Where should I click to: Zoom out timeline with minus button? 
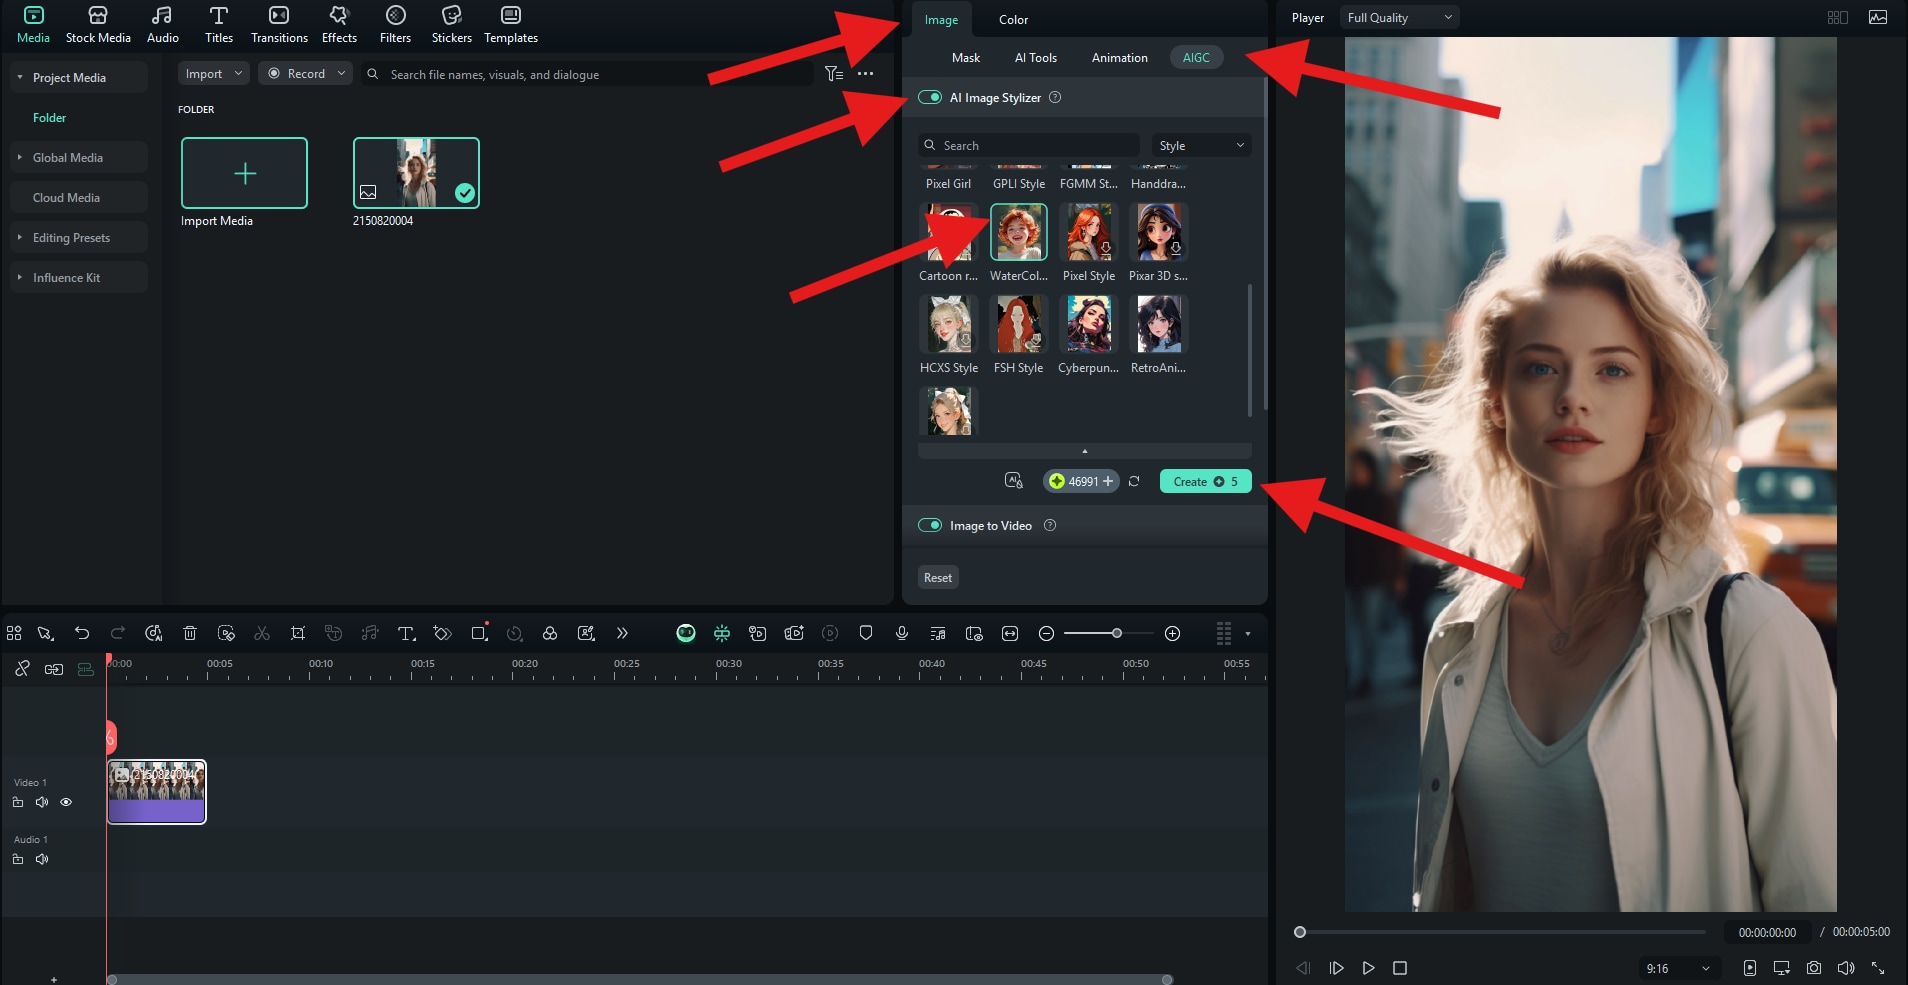1046,633
